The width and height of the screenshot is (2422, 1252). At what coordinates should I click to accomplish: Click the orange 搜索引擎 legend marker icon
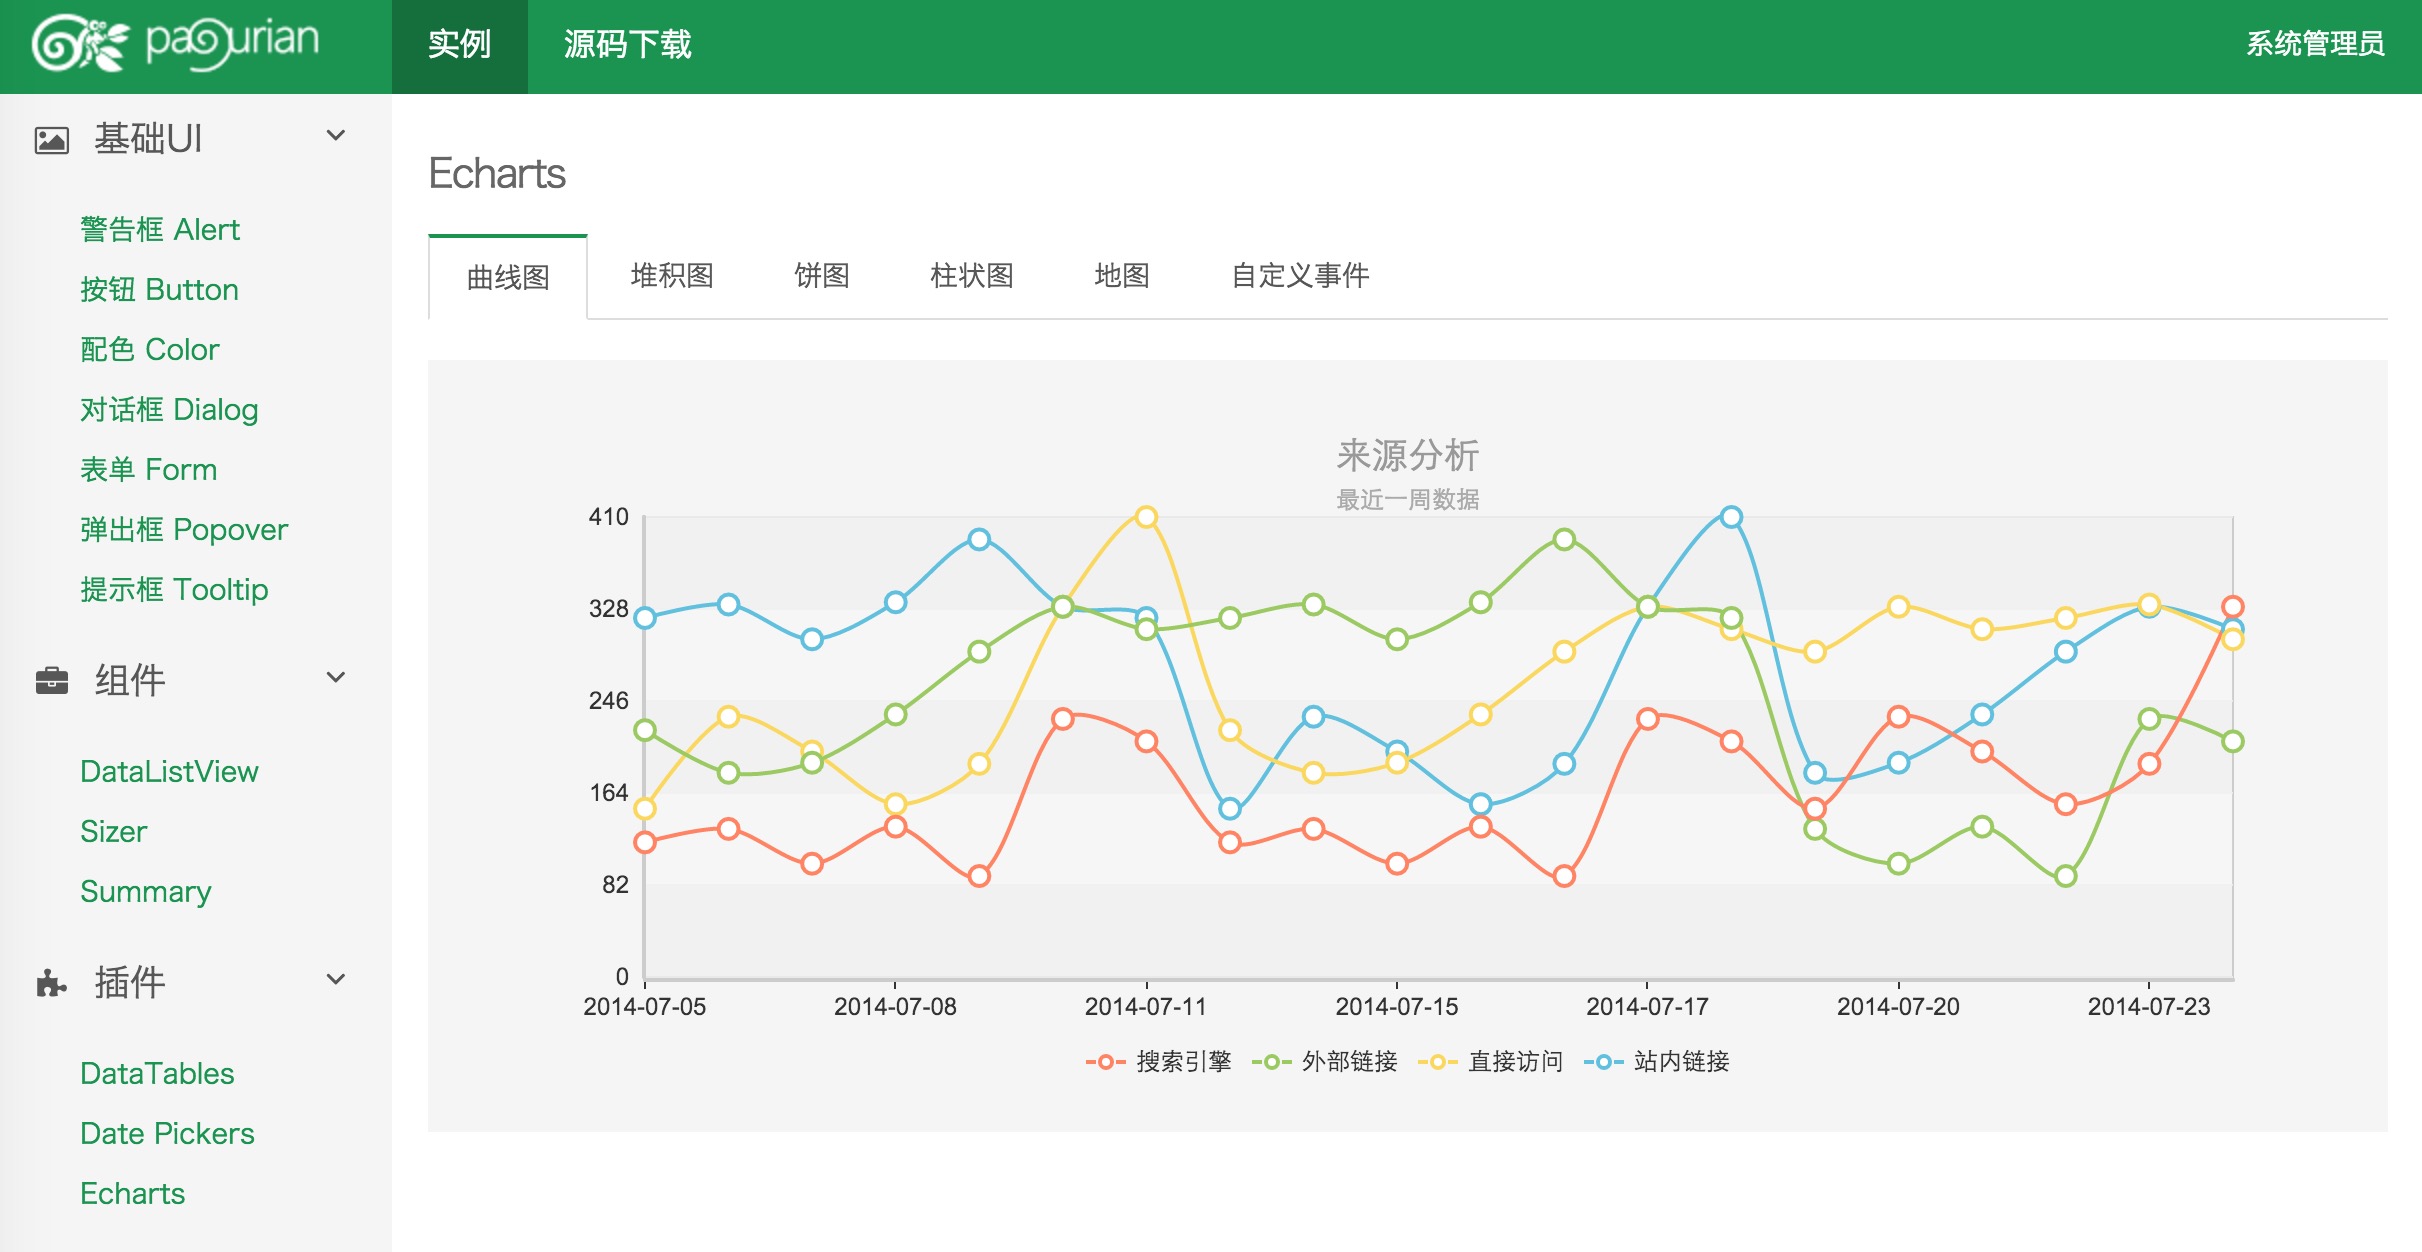click(1105, 1062)
